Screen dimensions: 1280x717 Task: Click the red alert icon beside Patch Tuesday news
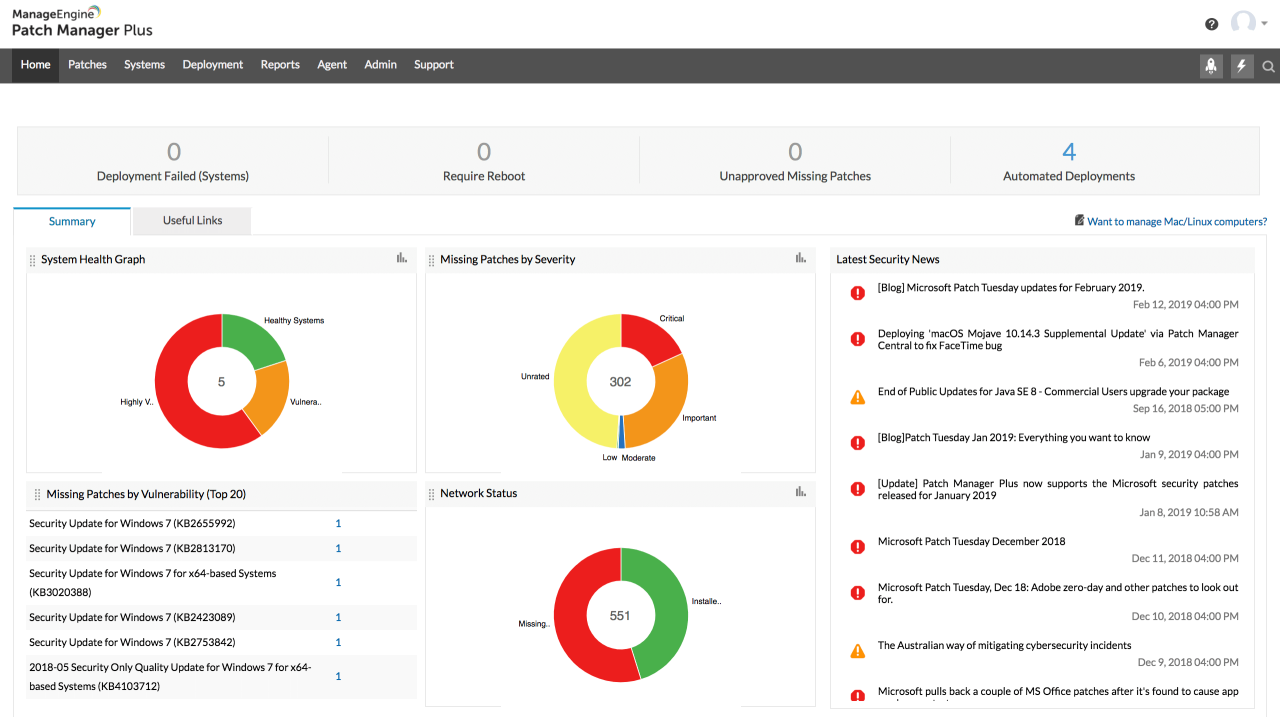[857, 292]
